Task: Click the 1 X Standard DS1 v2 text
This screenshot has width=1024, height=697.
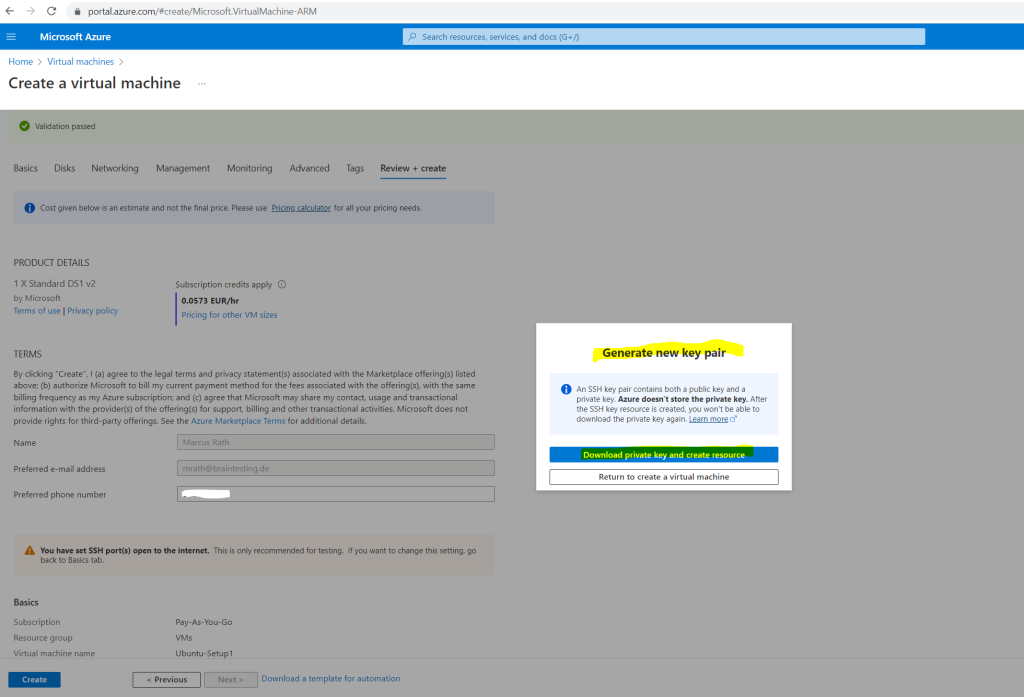Action: 55,284
